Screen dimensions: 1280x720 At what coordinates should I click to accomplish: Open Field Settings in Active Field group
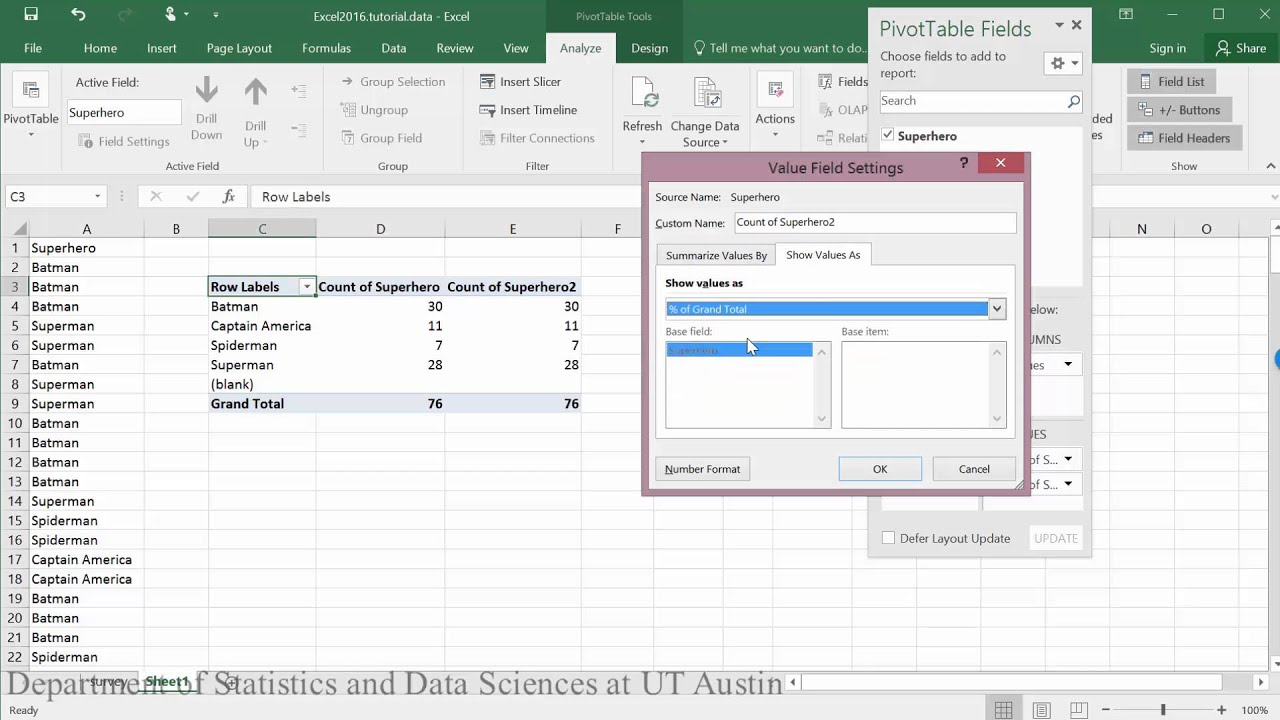click(124, 142)
